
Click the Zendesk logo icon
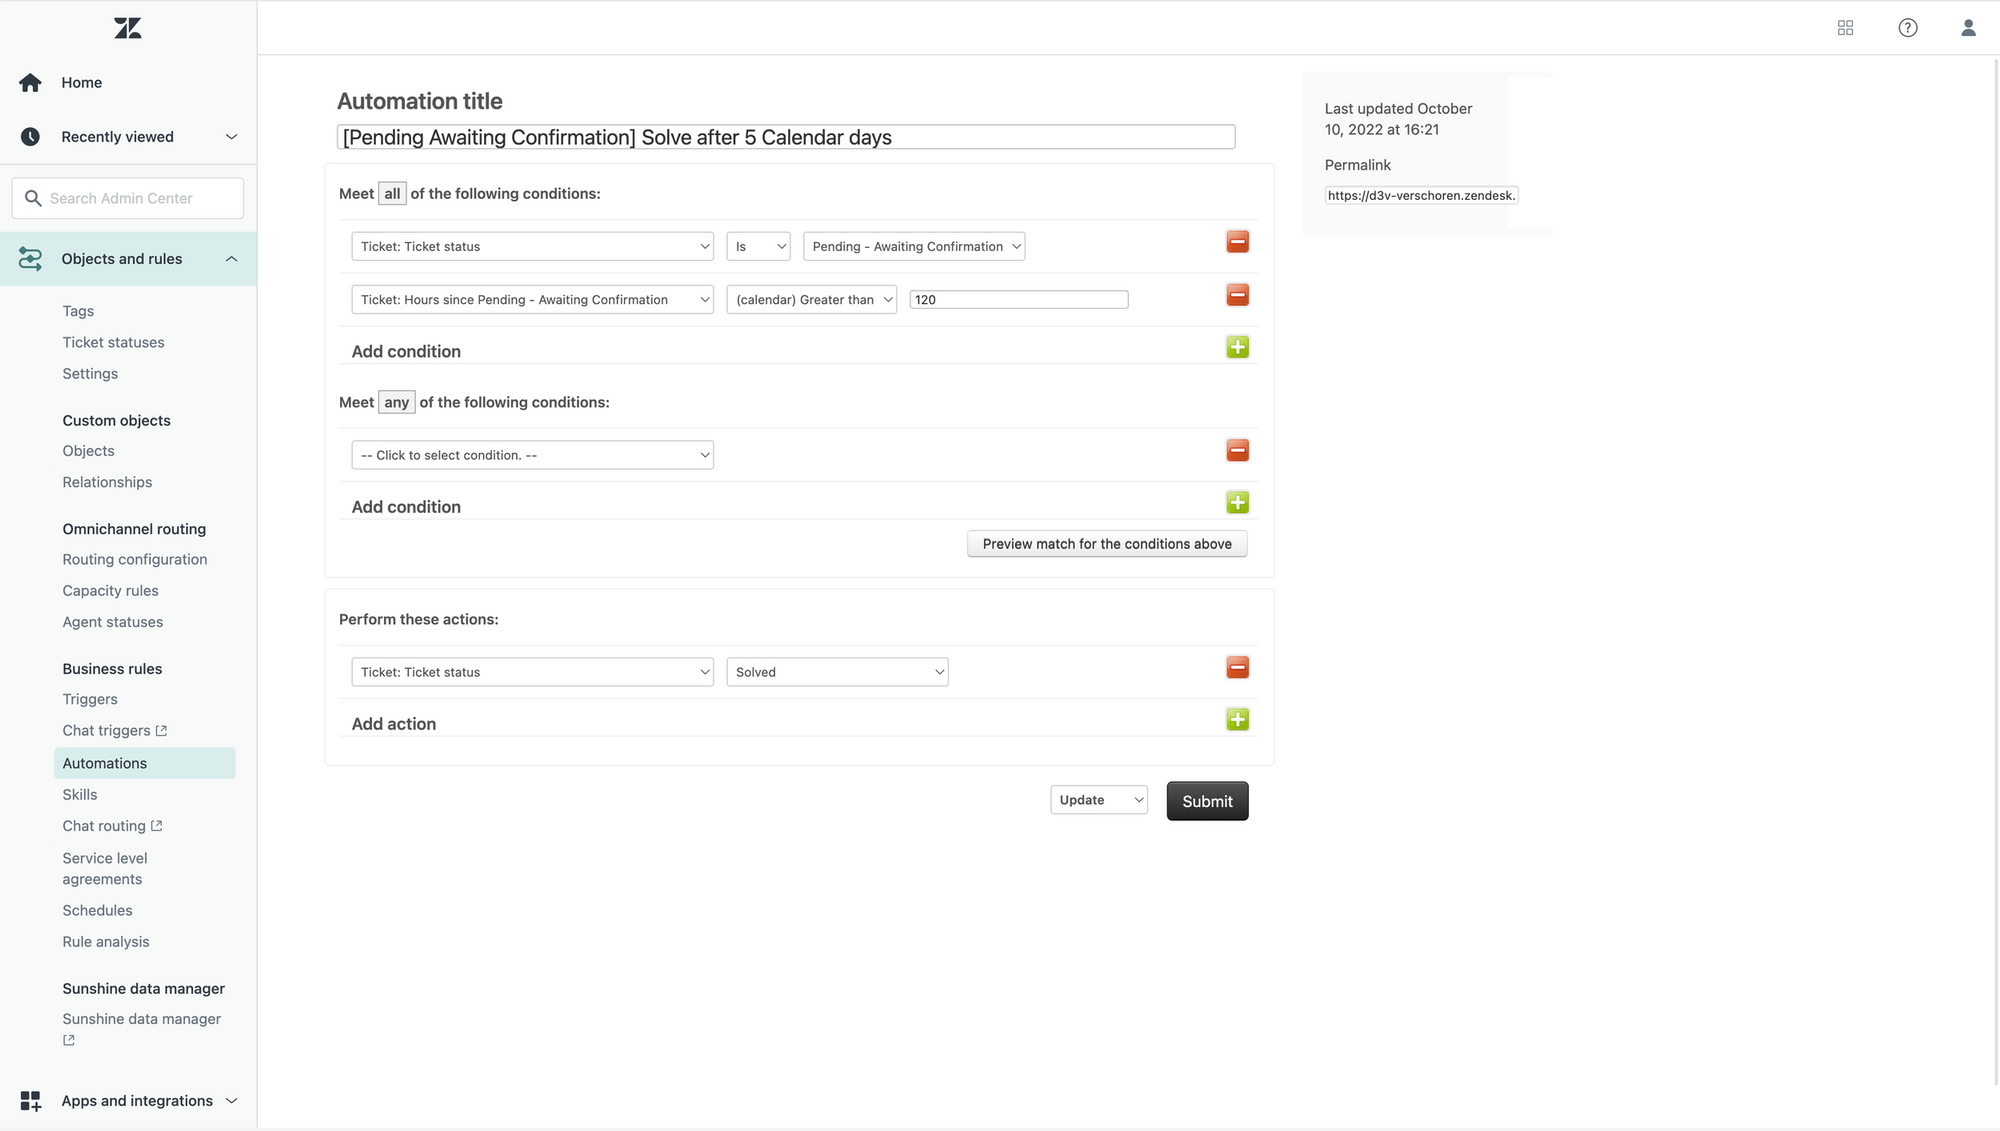(128, 28)
